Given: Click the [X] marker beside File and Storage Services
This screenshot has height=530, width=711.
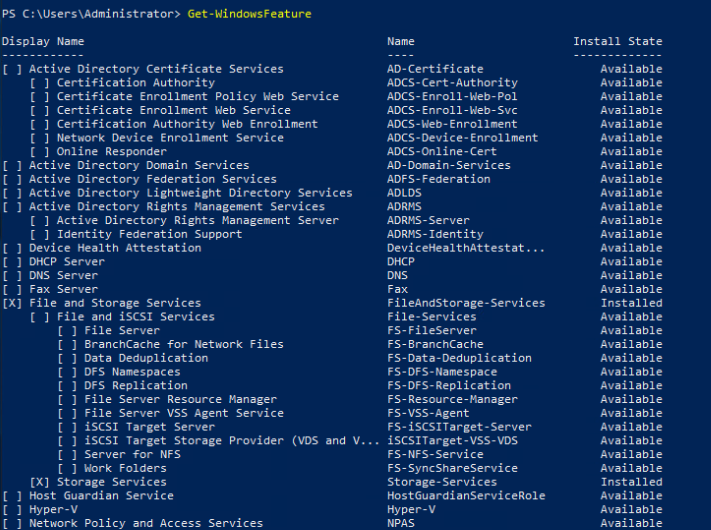Looking at the screenshot, I should 11,303.
